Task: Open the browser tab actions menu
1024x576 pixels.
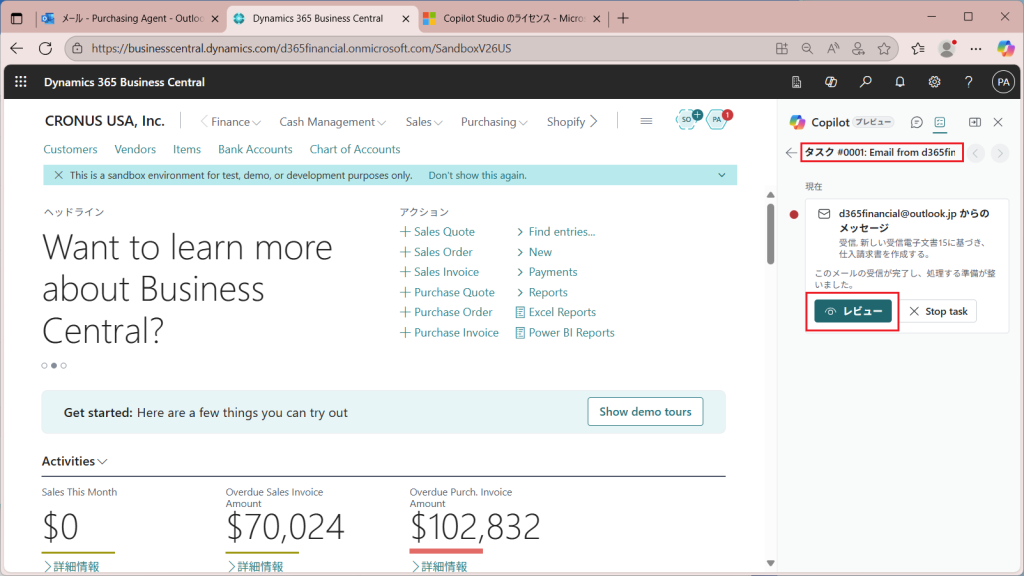Action: [16, 18]
